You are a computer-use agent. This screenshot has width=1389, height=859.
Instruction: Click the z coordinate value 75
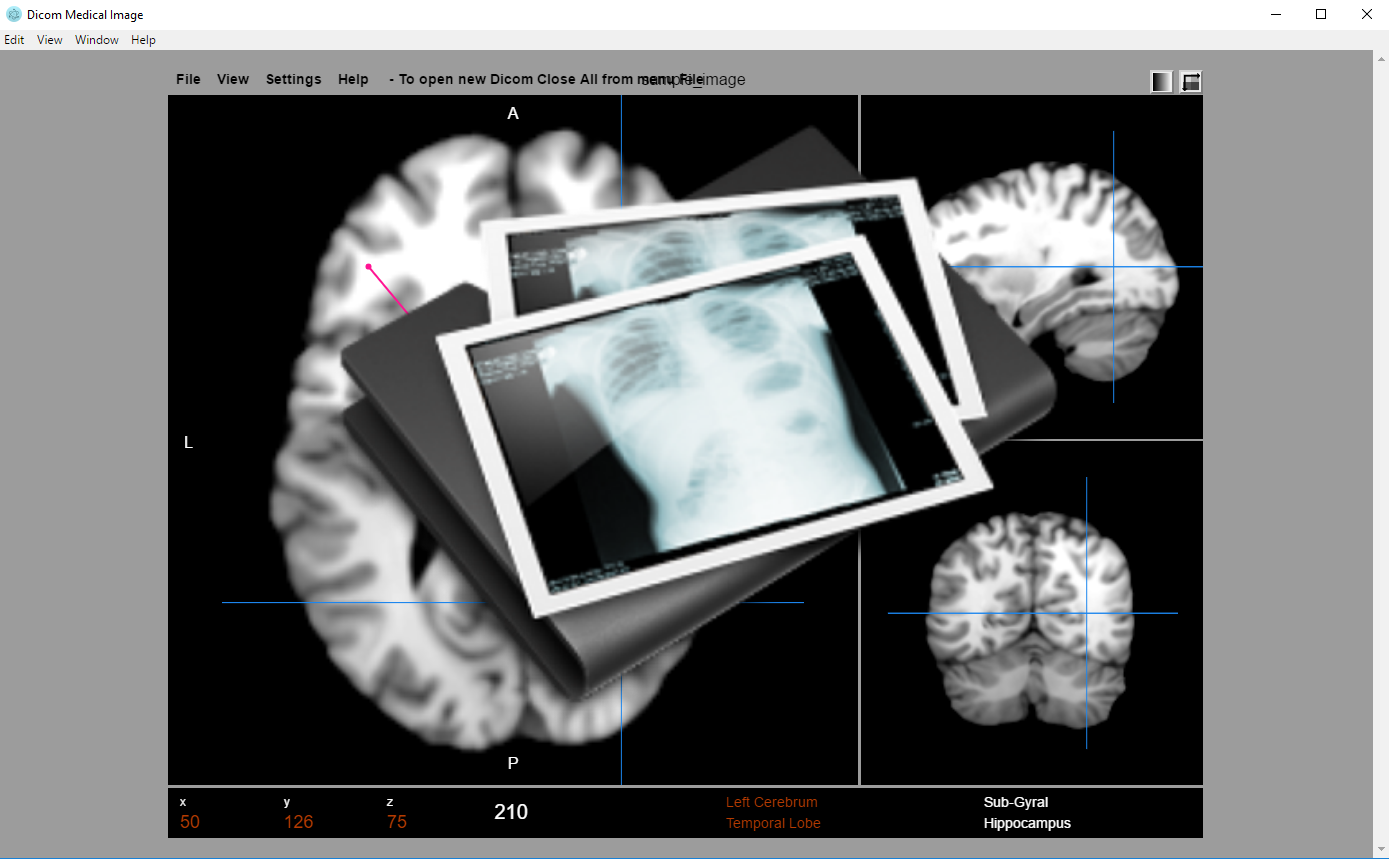(x=397, y=822)
